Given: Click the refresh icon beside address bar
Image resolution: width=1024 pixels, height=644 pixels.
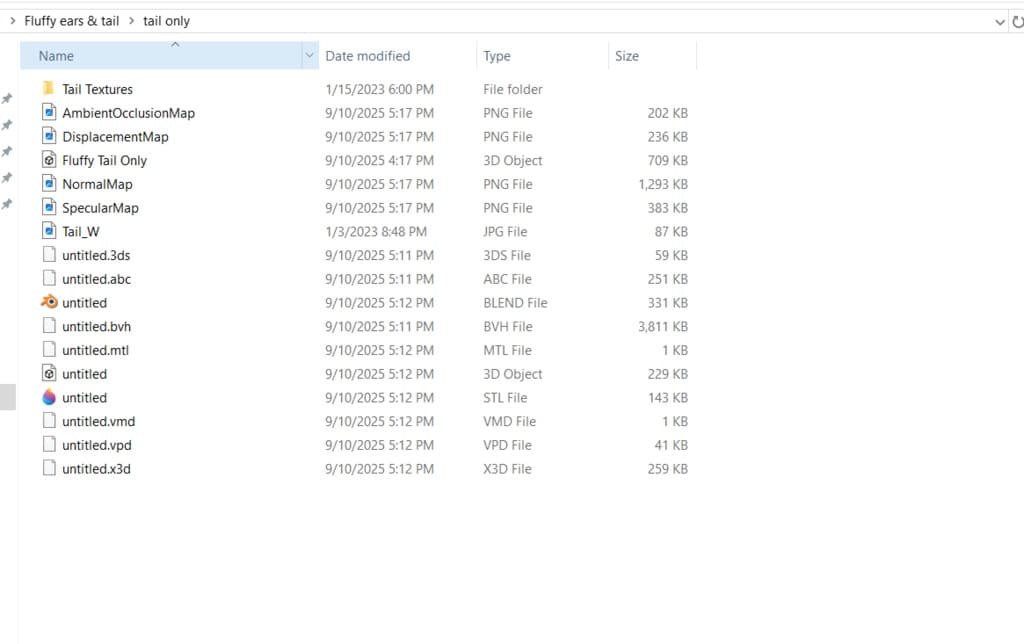Looking at the screenshot, I should pos(1017,22).
